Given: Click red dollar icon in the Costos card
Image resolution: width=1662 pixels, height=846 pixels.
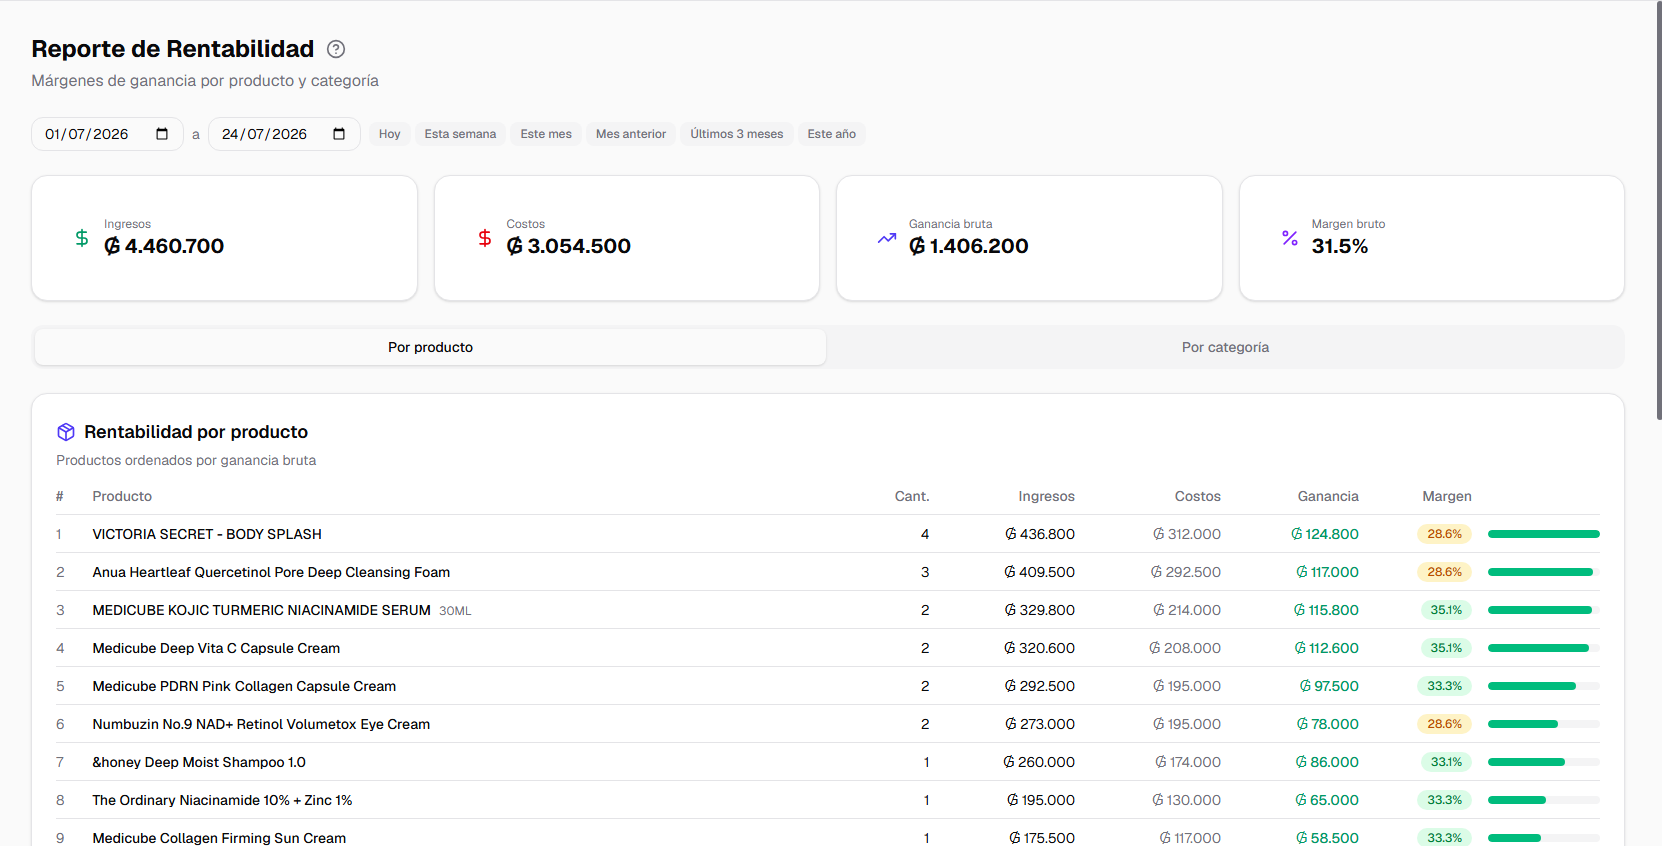Looking at the screenshot, I should click(485, 238).
